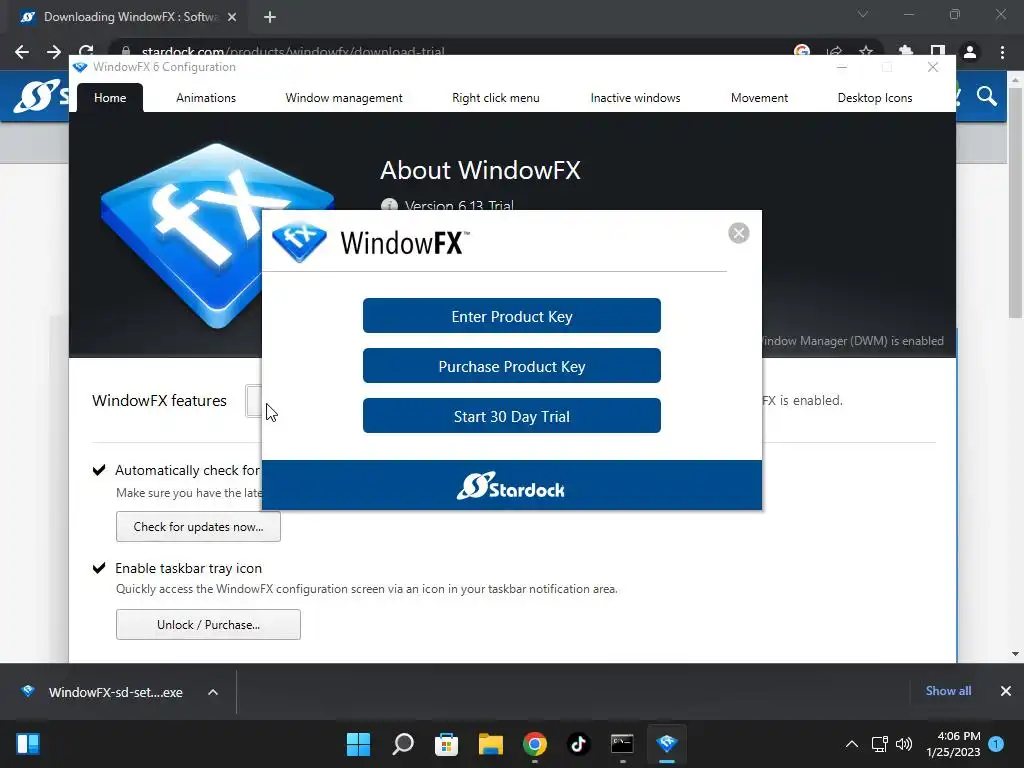Toggle Automatically check for updates checkbox
1024x768 pixels.
(99, 470)
